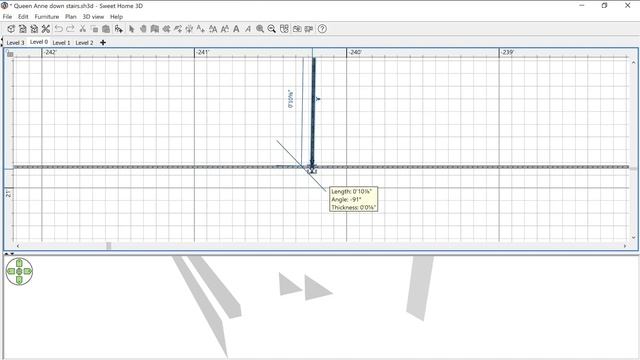Toggle bold text style
Viewport: 640px width, 360px height.
[x=236, y=29]
